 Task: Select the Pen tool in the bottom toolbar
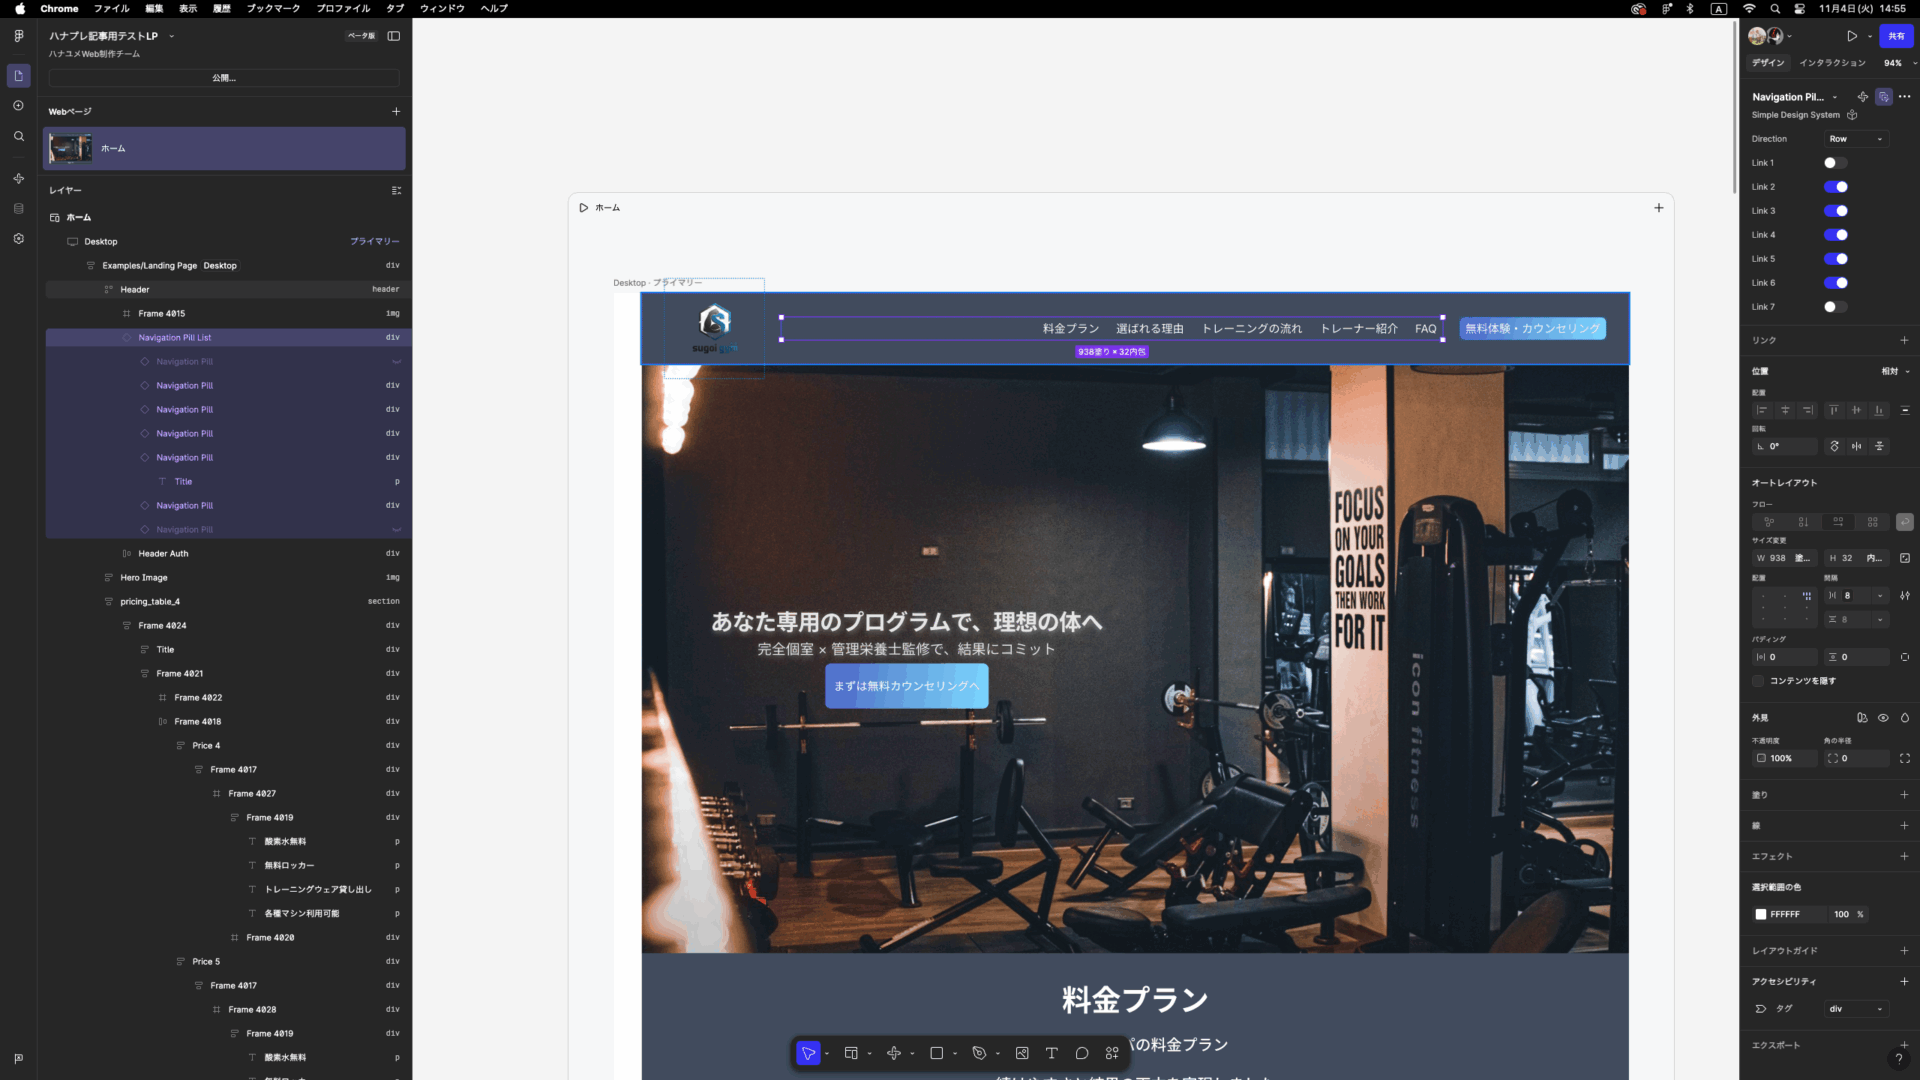click(x=979, y=1053)
